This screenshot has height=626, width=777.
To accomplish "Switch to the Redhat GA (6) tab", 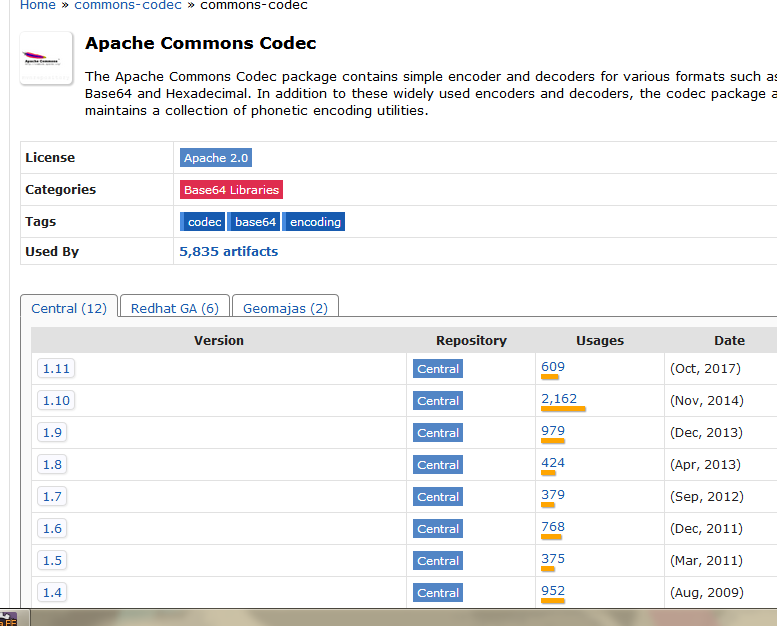I will (175, 308).
